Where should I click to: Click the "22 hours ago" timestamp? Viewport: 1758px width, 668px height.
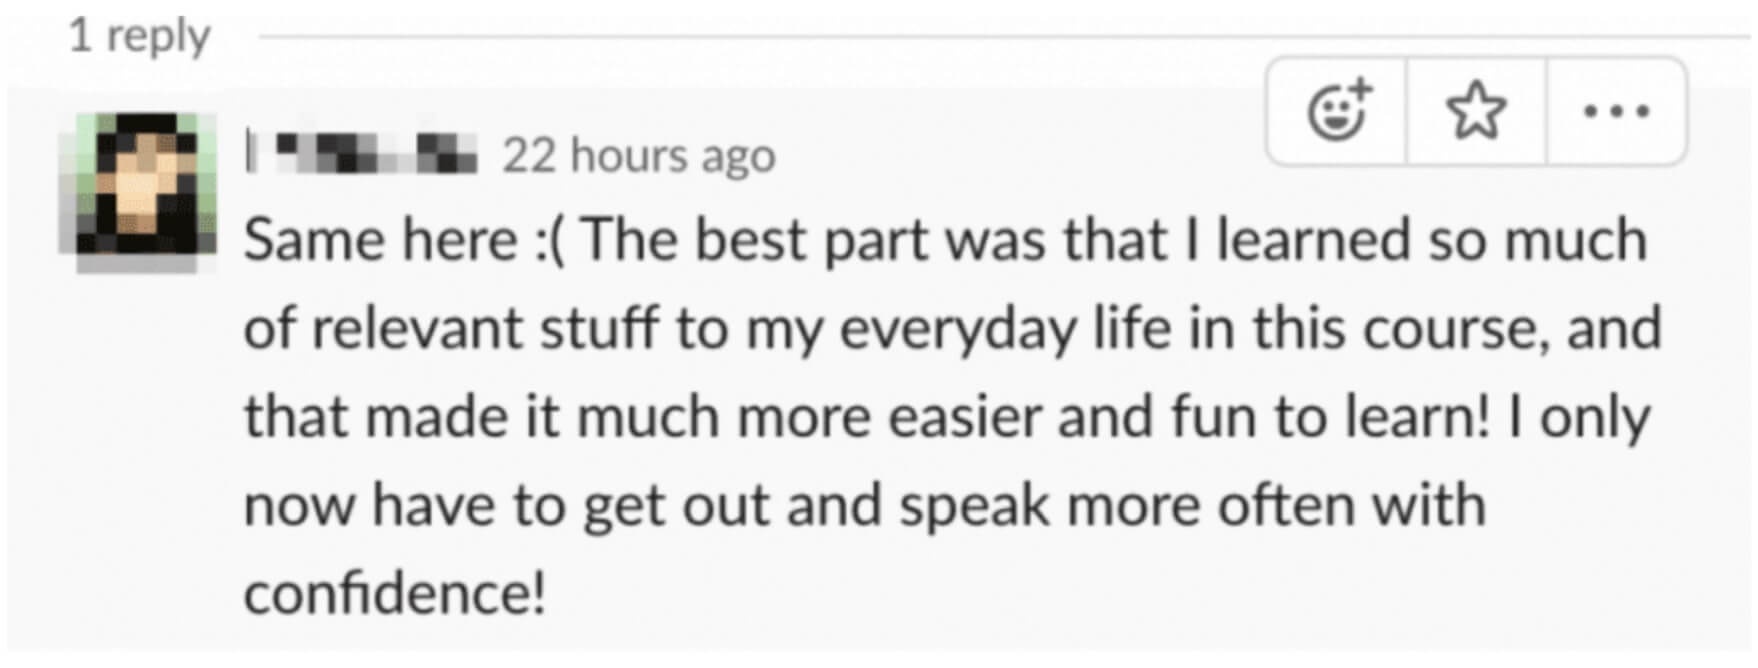coord(638,156)
